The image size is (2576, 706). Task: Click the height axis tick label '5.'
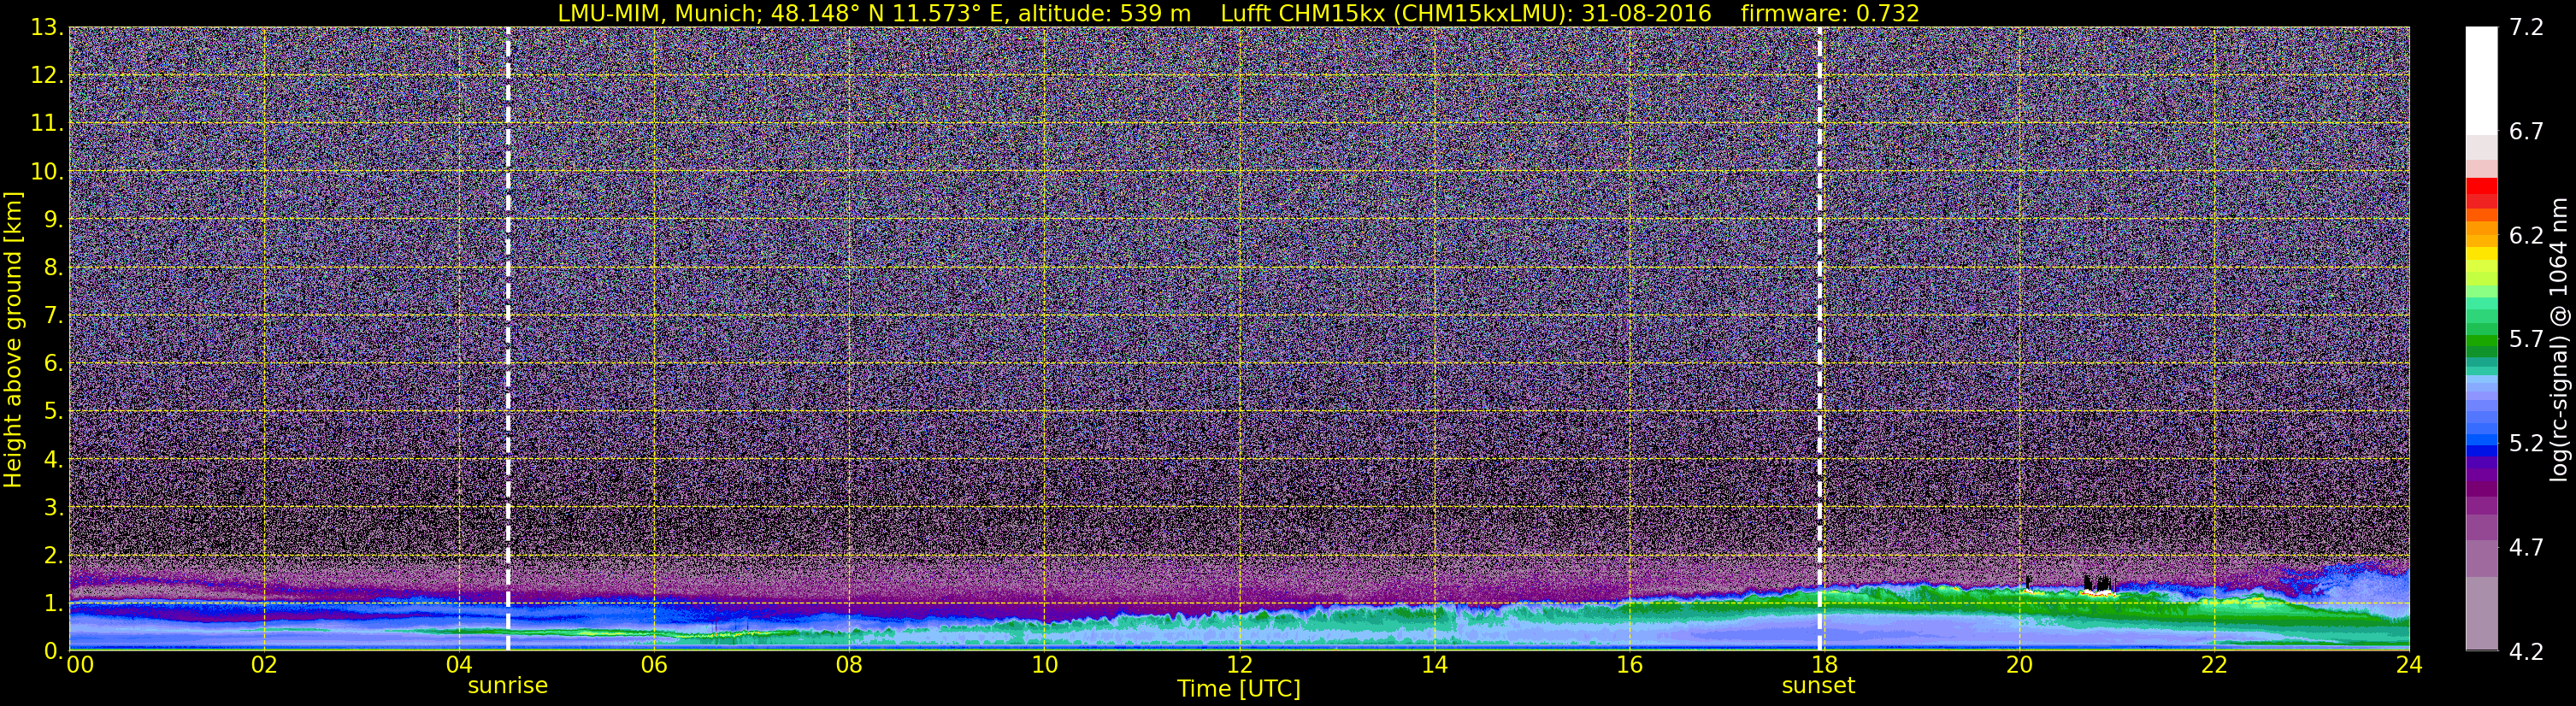click(53, 411)
